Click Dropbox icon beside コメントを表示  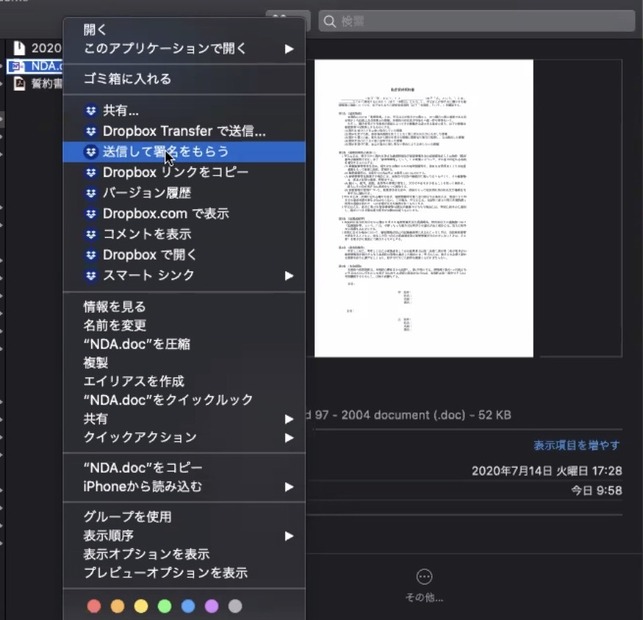91,234
